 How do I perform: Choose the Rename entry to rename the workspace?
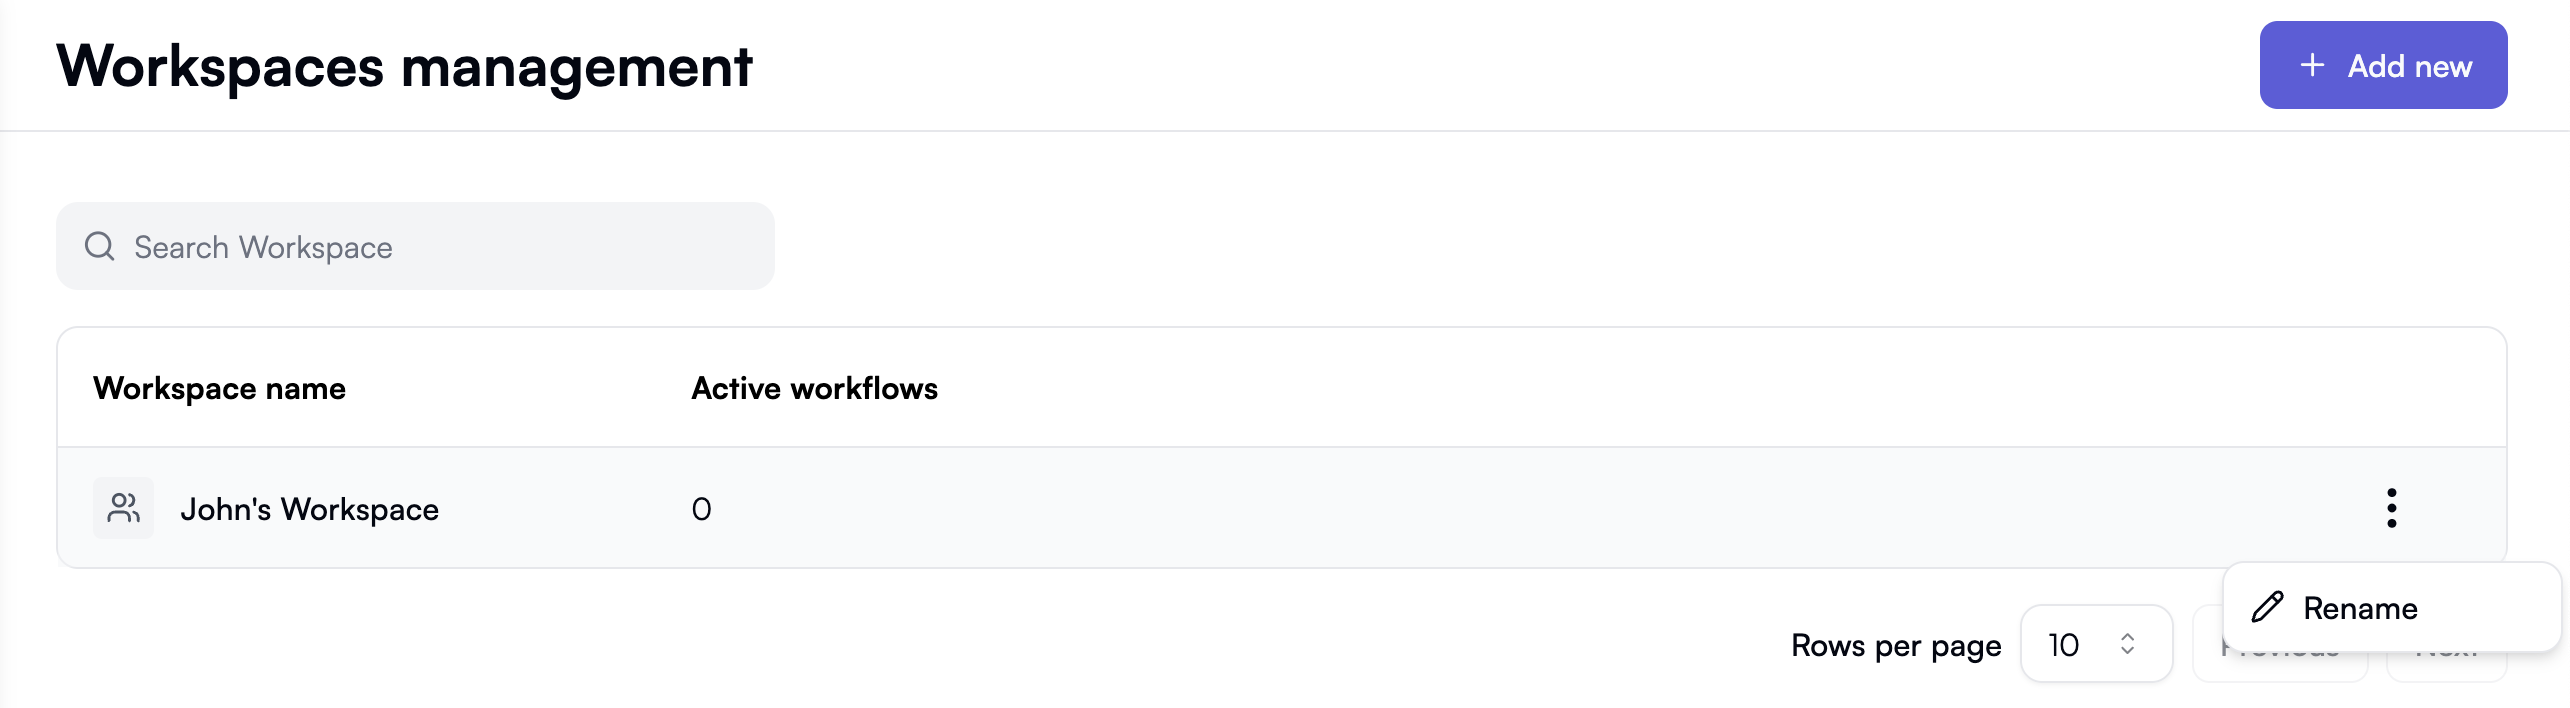coord(2359,607)
